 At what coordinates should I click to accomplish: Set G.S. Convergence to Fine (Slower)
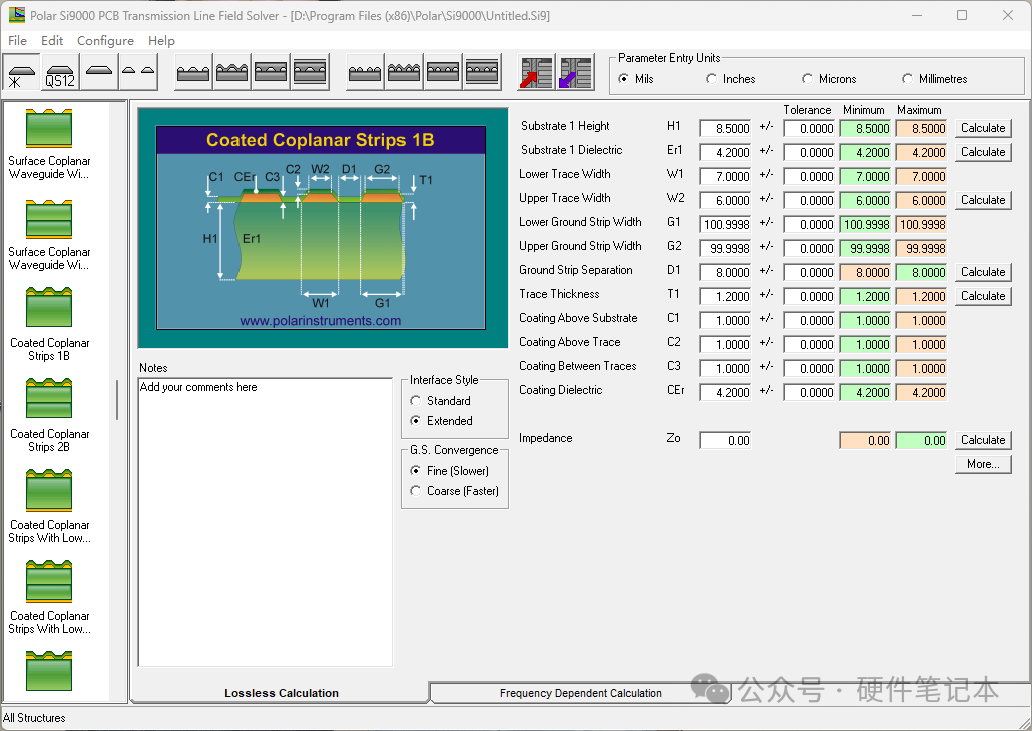click(450, 470)
